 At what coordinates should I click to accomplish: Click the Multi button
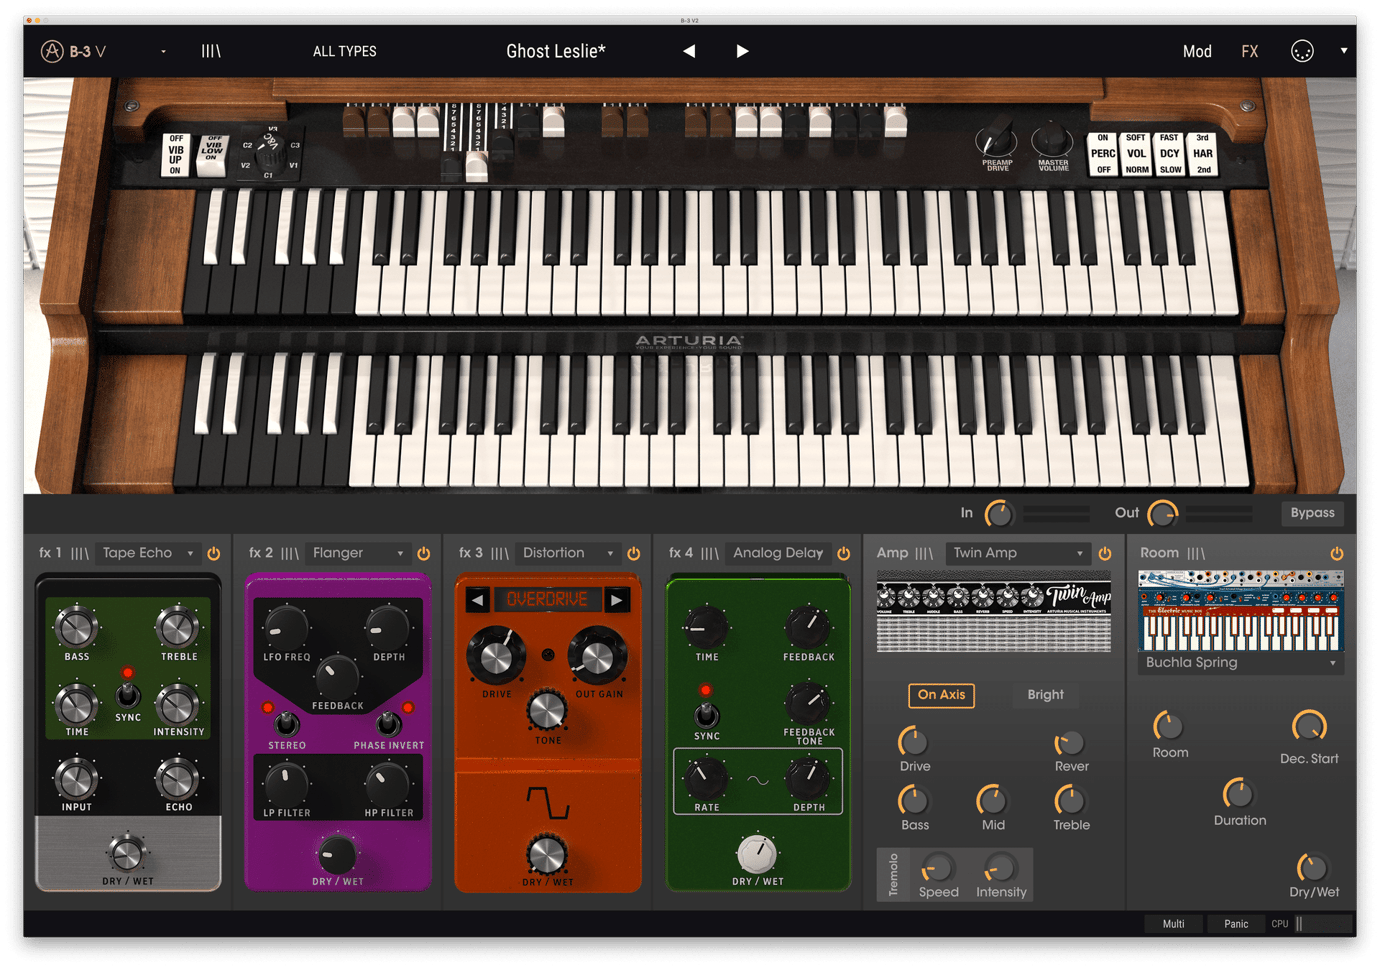pos(1173,924)
